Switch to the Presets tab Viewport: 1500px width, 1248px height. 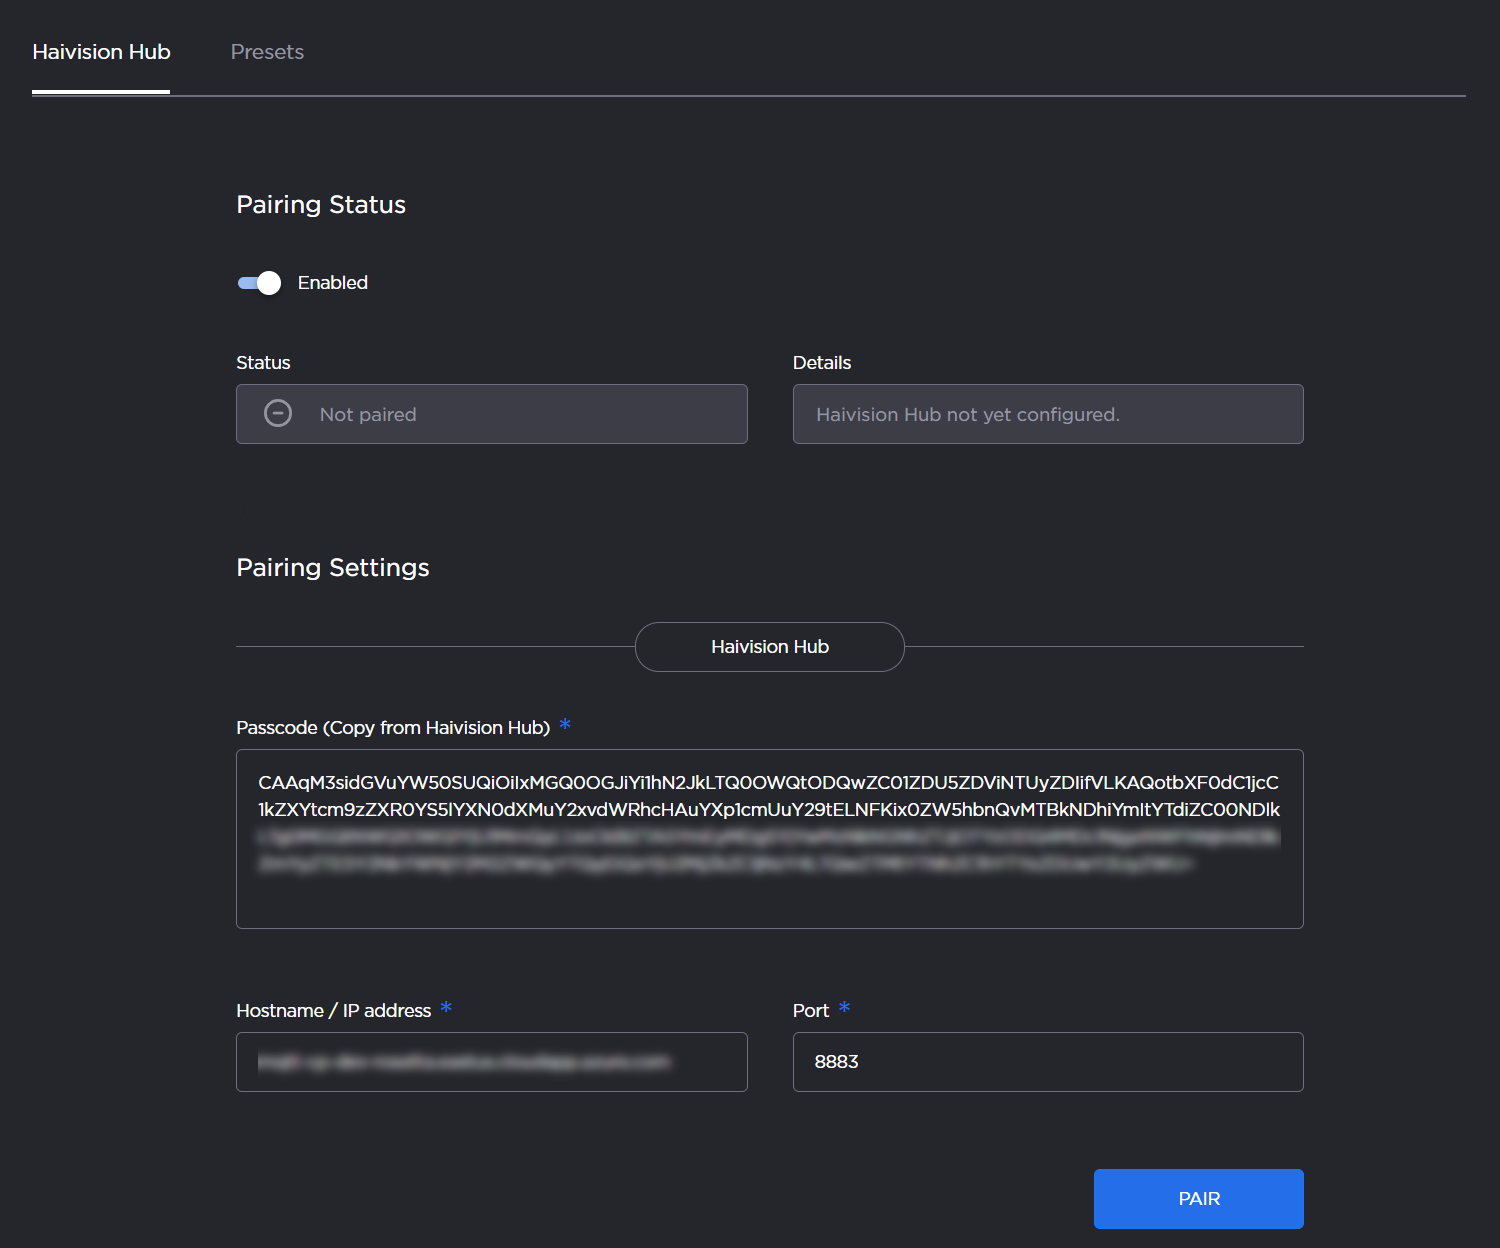[x=267, y=52]
